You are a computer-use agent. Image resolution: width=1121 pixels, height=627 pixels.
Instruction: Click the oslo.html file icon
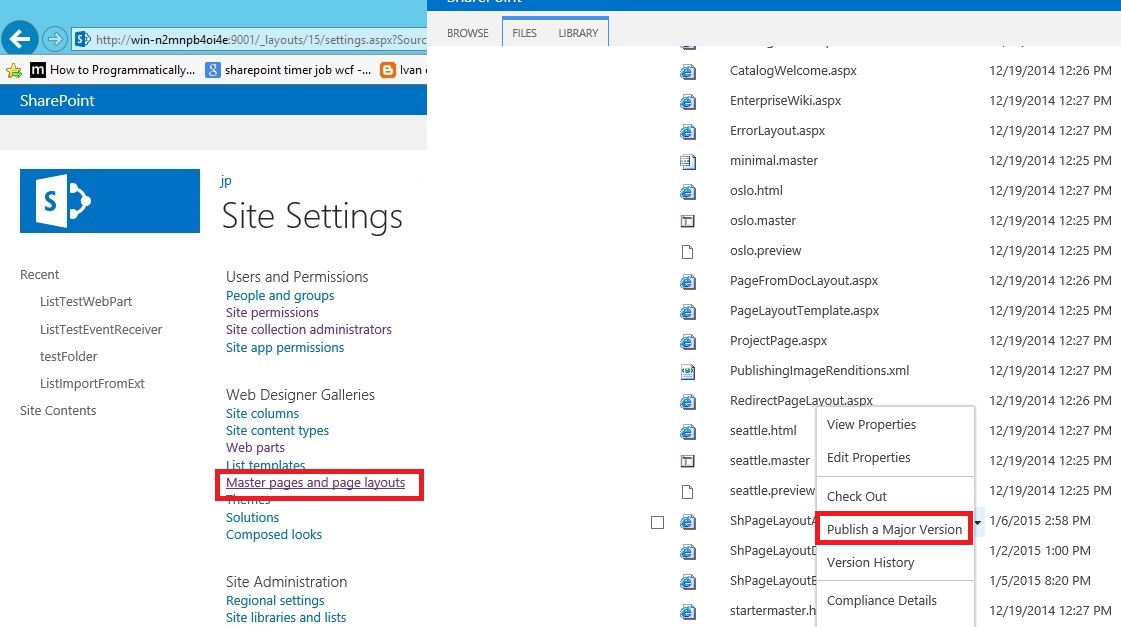[688, 192]
